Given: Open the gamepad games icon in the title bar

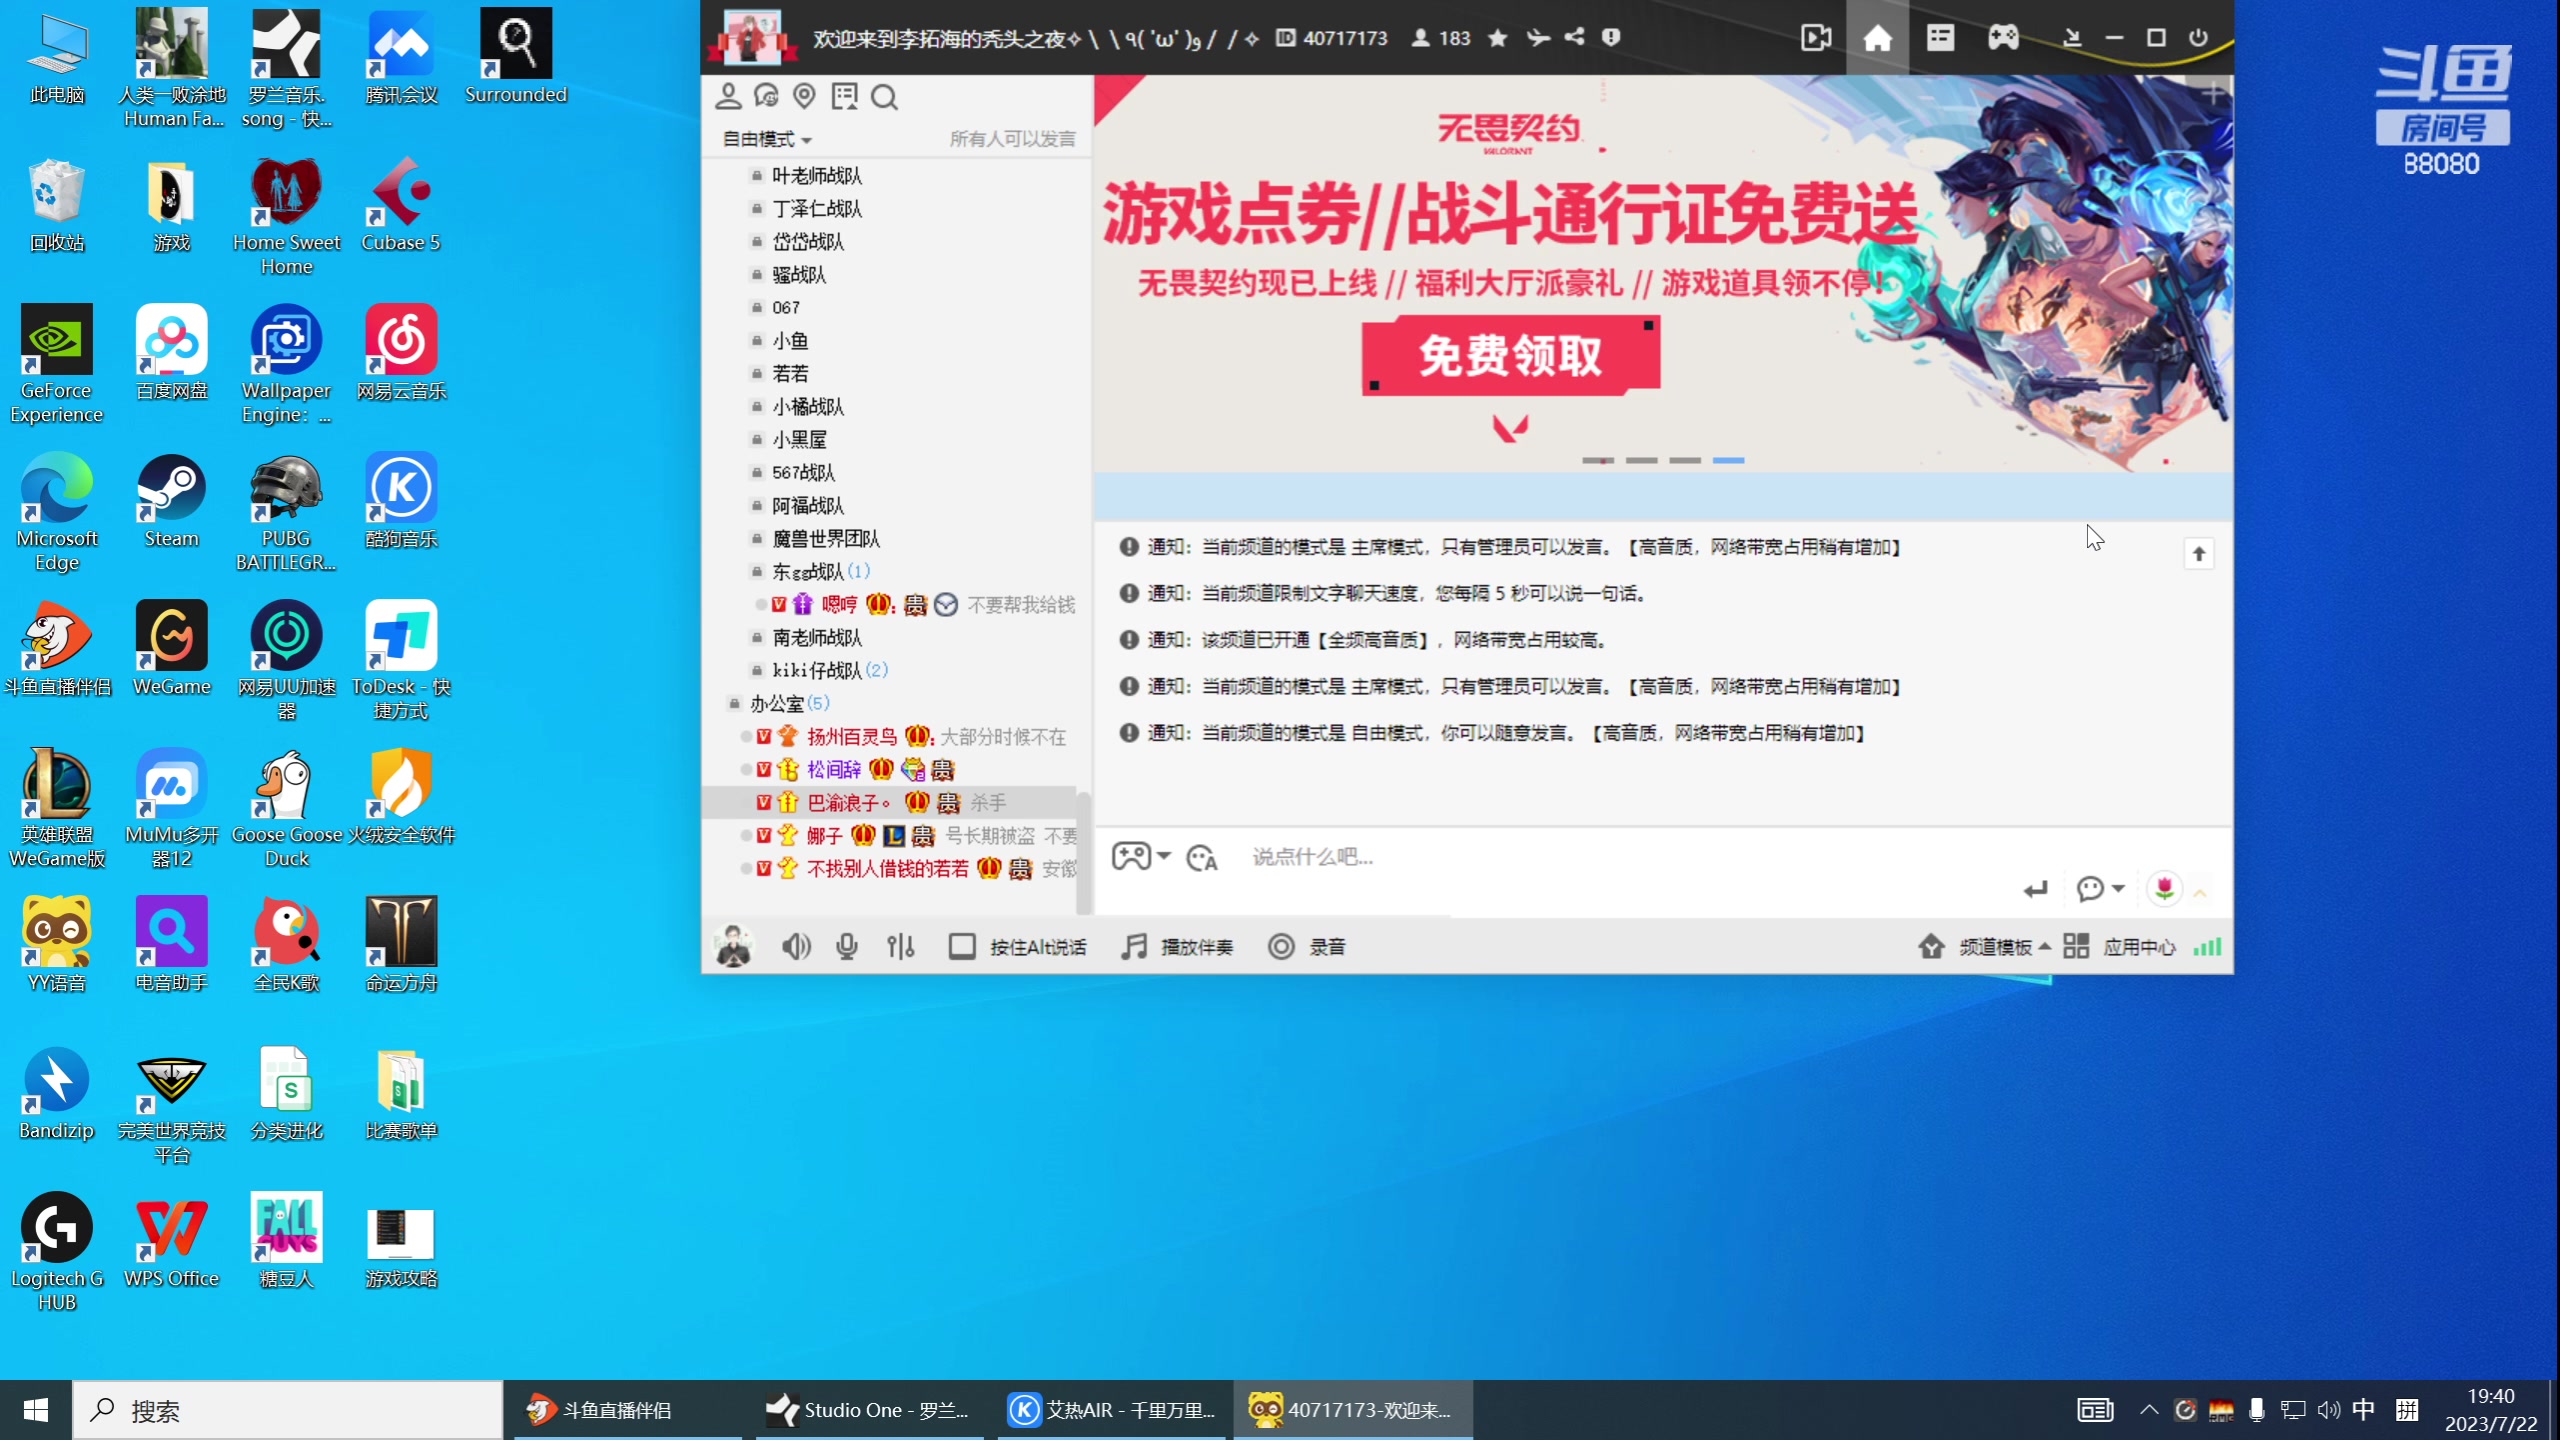Looking at the screenshot, I should coord(2004,37).
